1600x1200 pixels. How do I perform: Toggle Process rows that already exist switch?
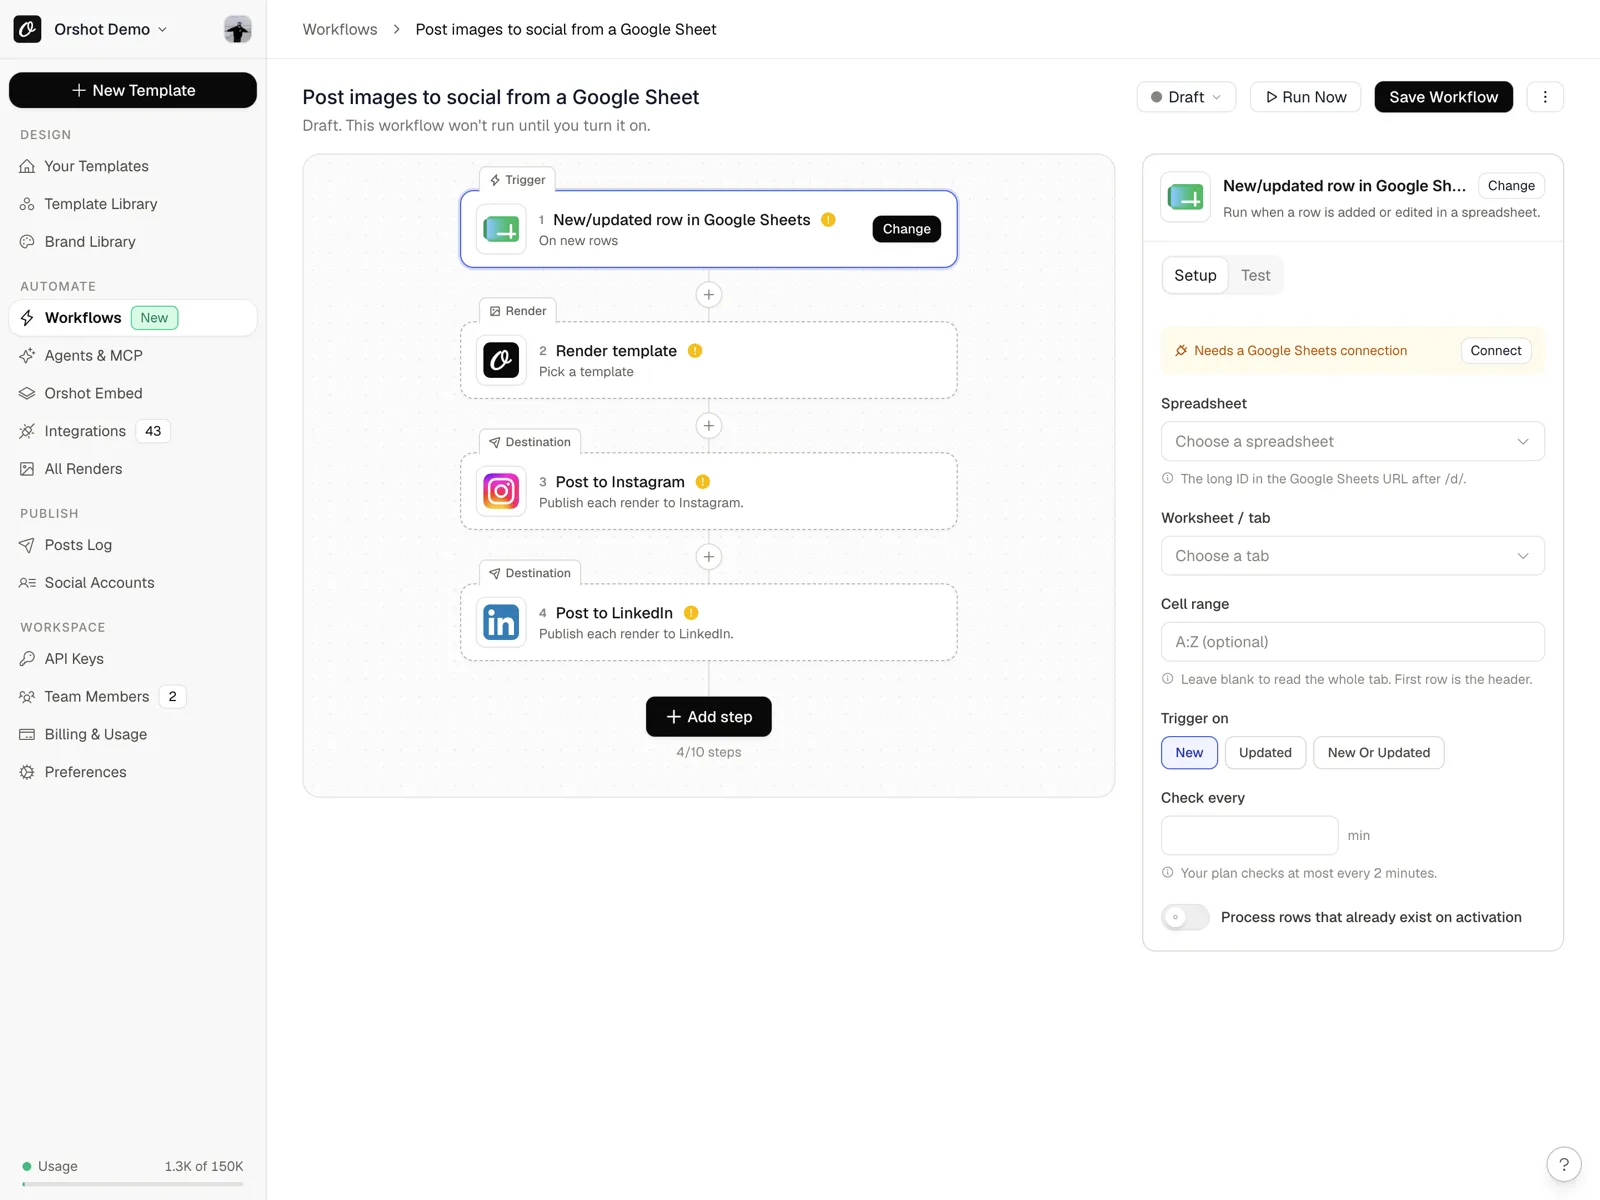1185,917
